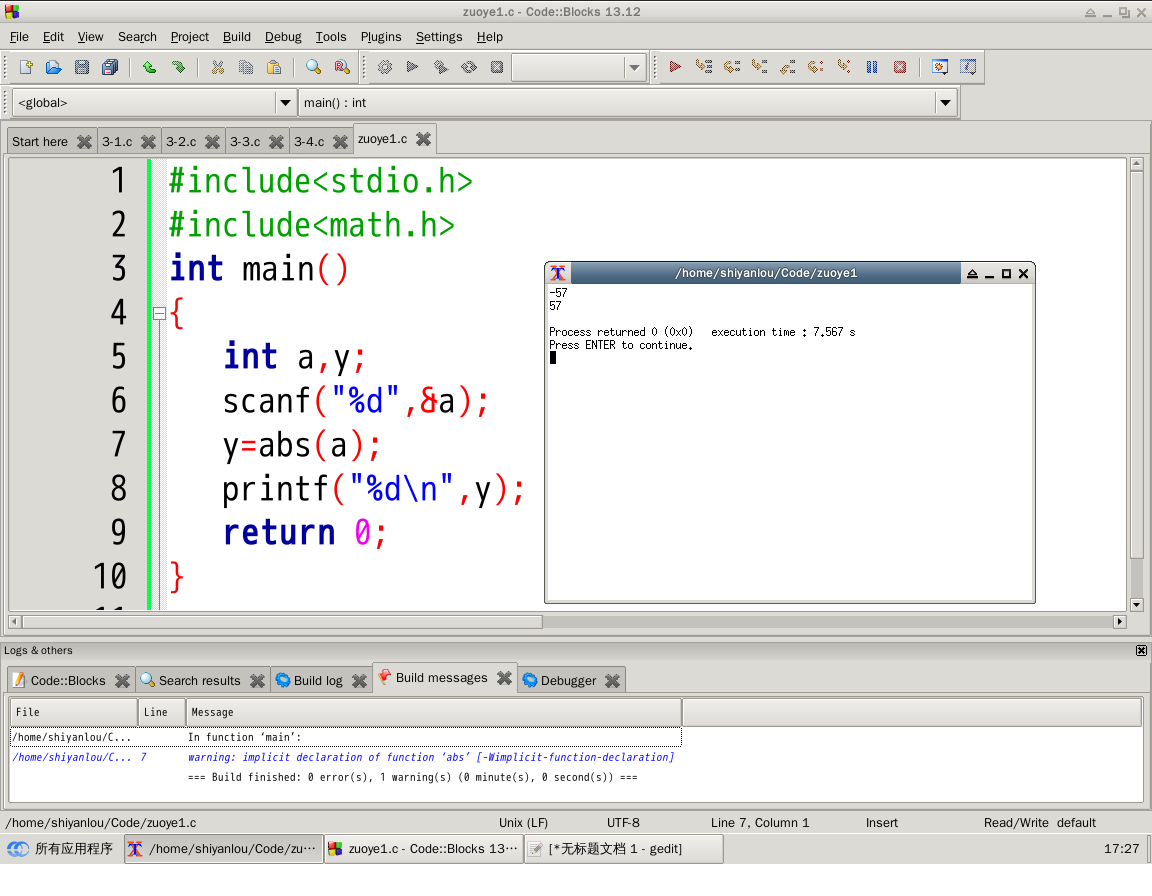Switch to gedit window in taskbar
The image size is (1152, 896).
pyautogui.click(x=622, y=849)
